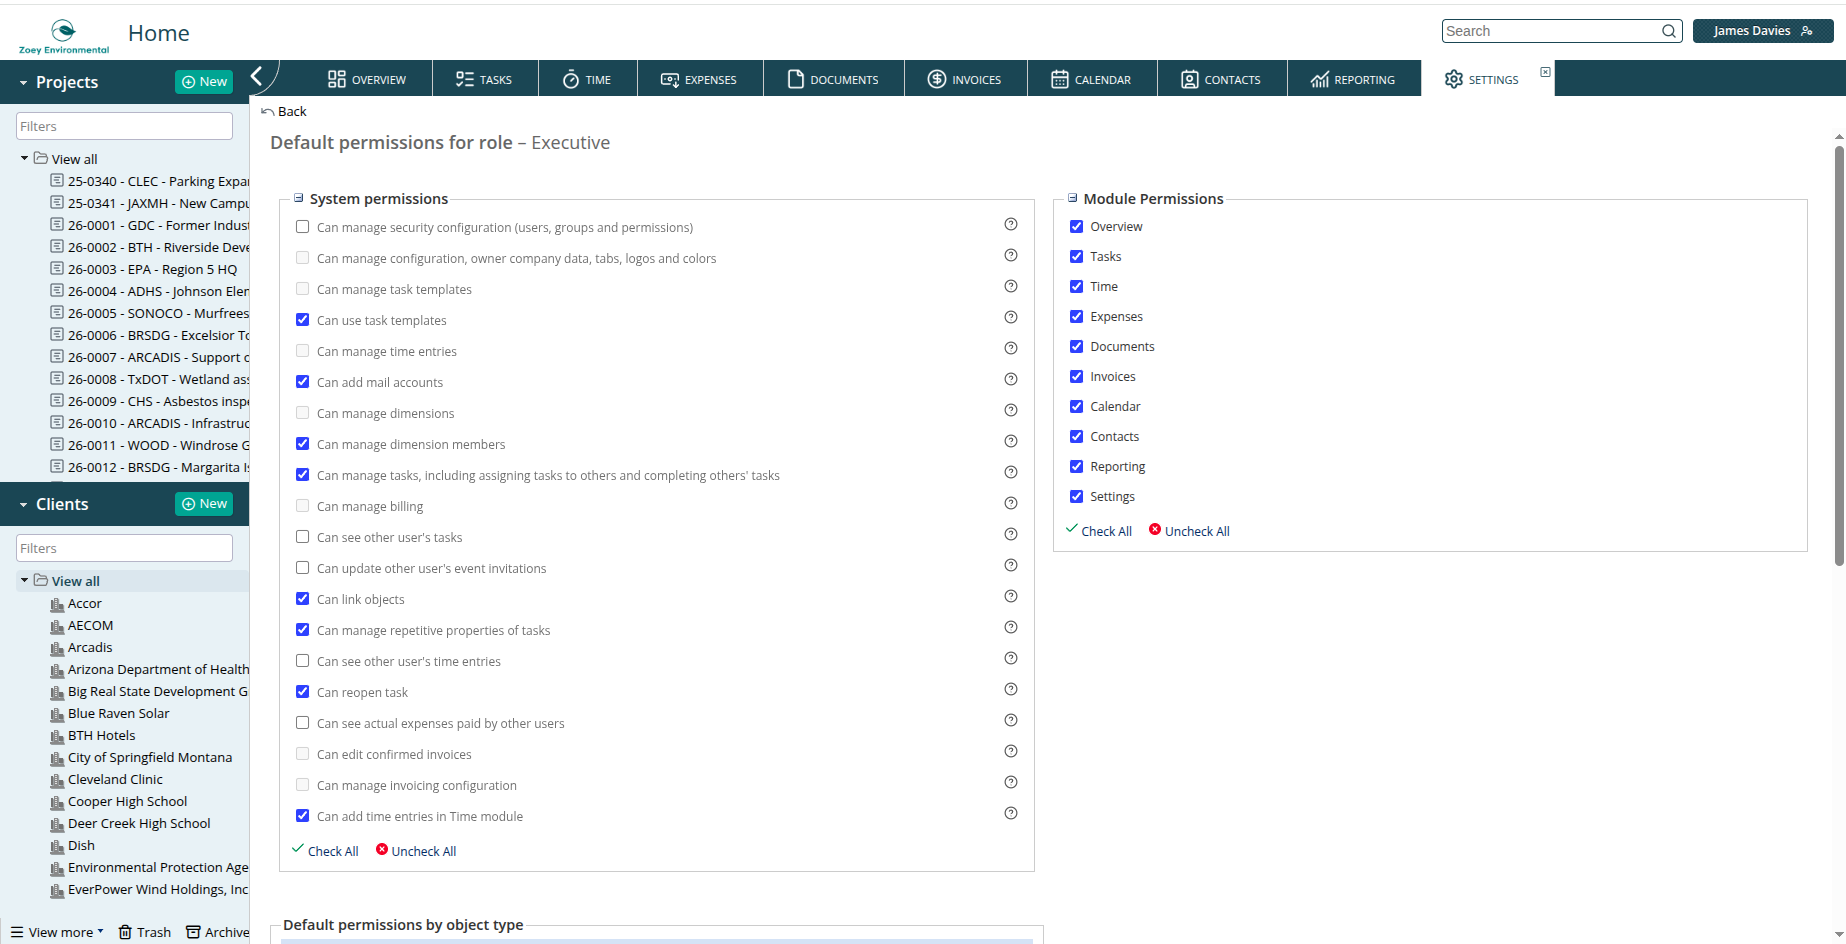Click the Back arrow link

point(284,111)
